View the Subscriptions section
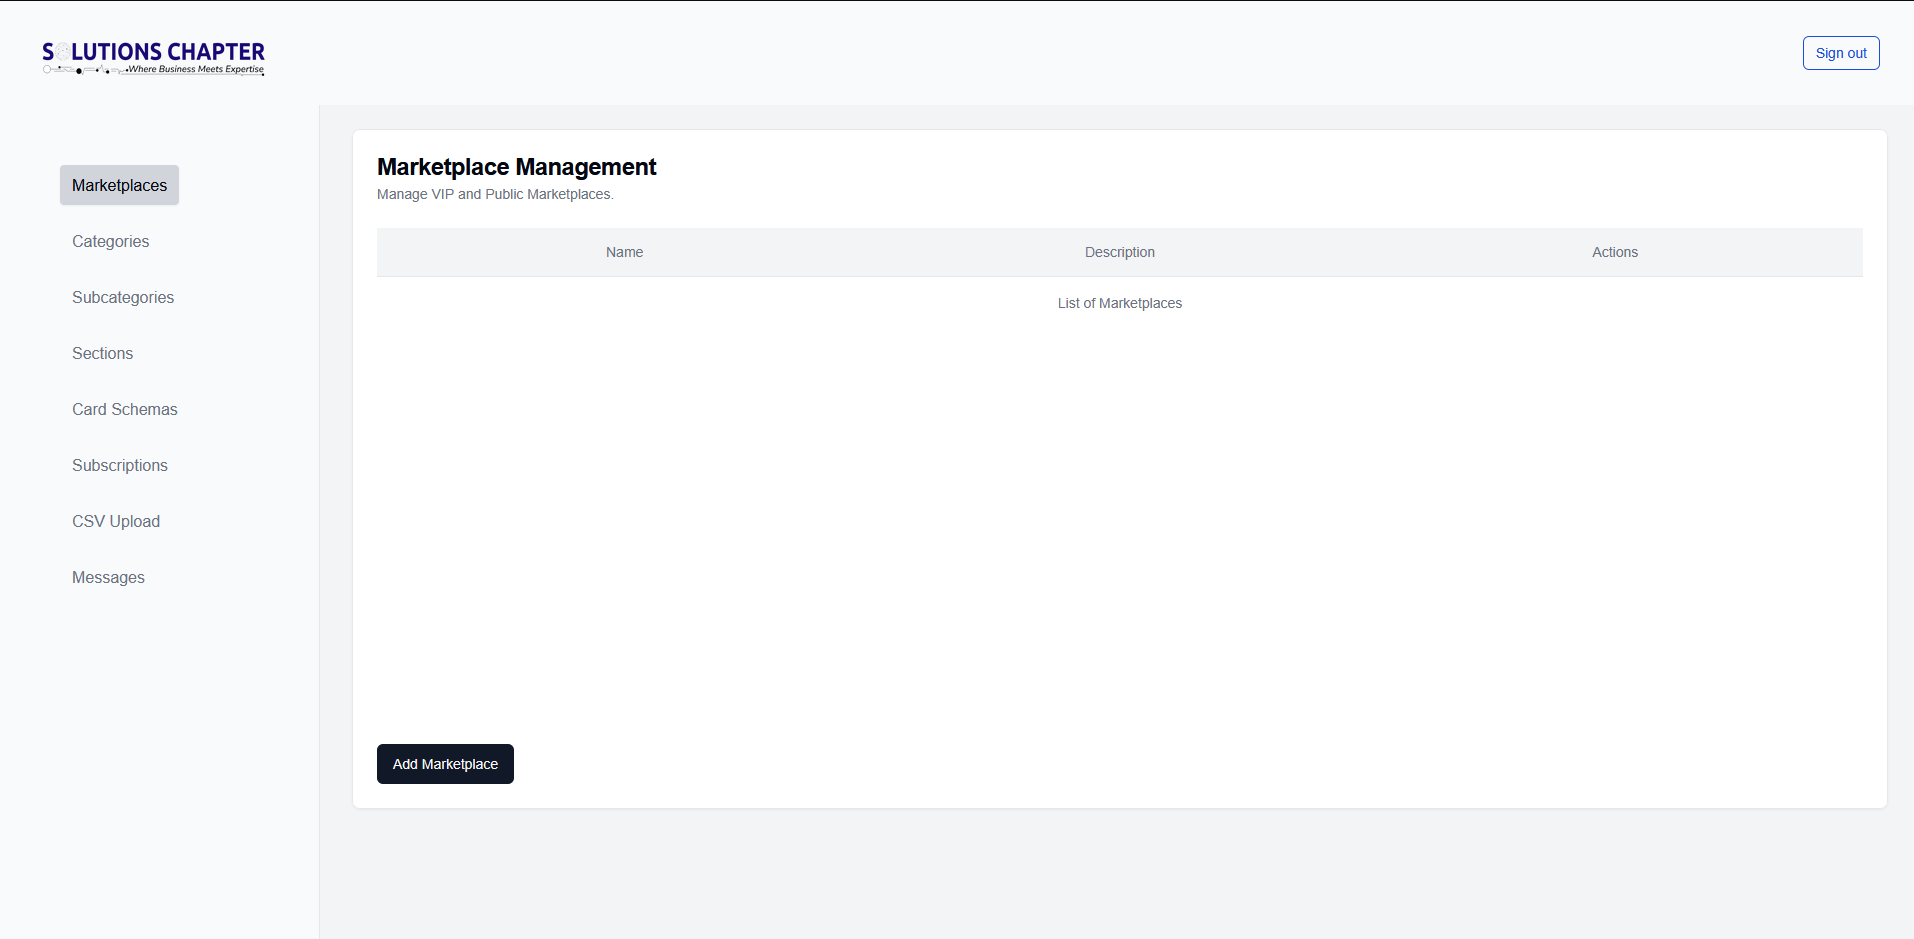The height and width of the screenshot is (939, 1914). point(120,465)
